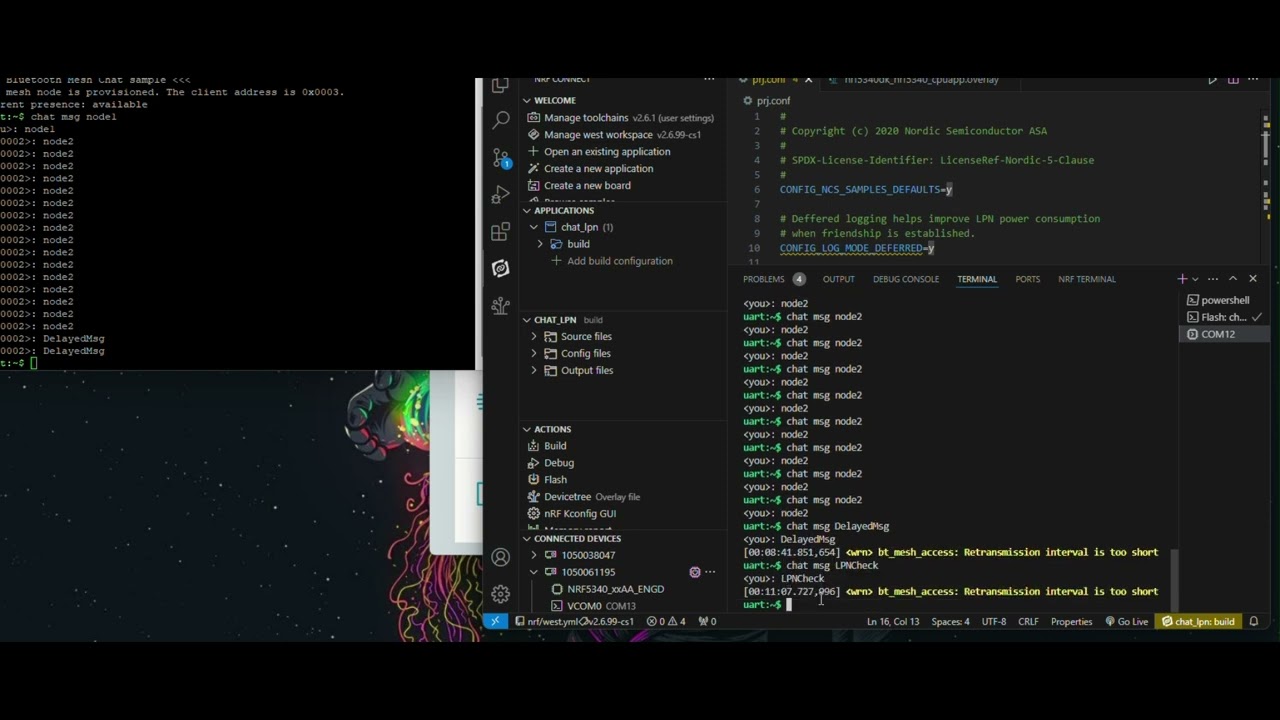Open notifications bell in status bar
This screenshot has height=720, width=1280.
pyautogui.click(x=1254, y=621)
